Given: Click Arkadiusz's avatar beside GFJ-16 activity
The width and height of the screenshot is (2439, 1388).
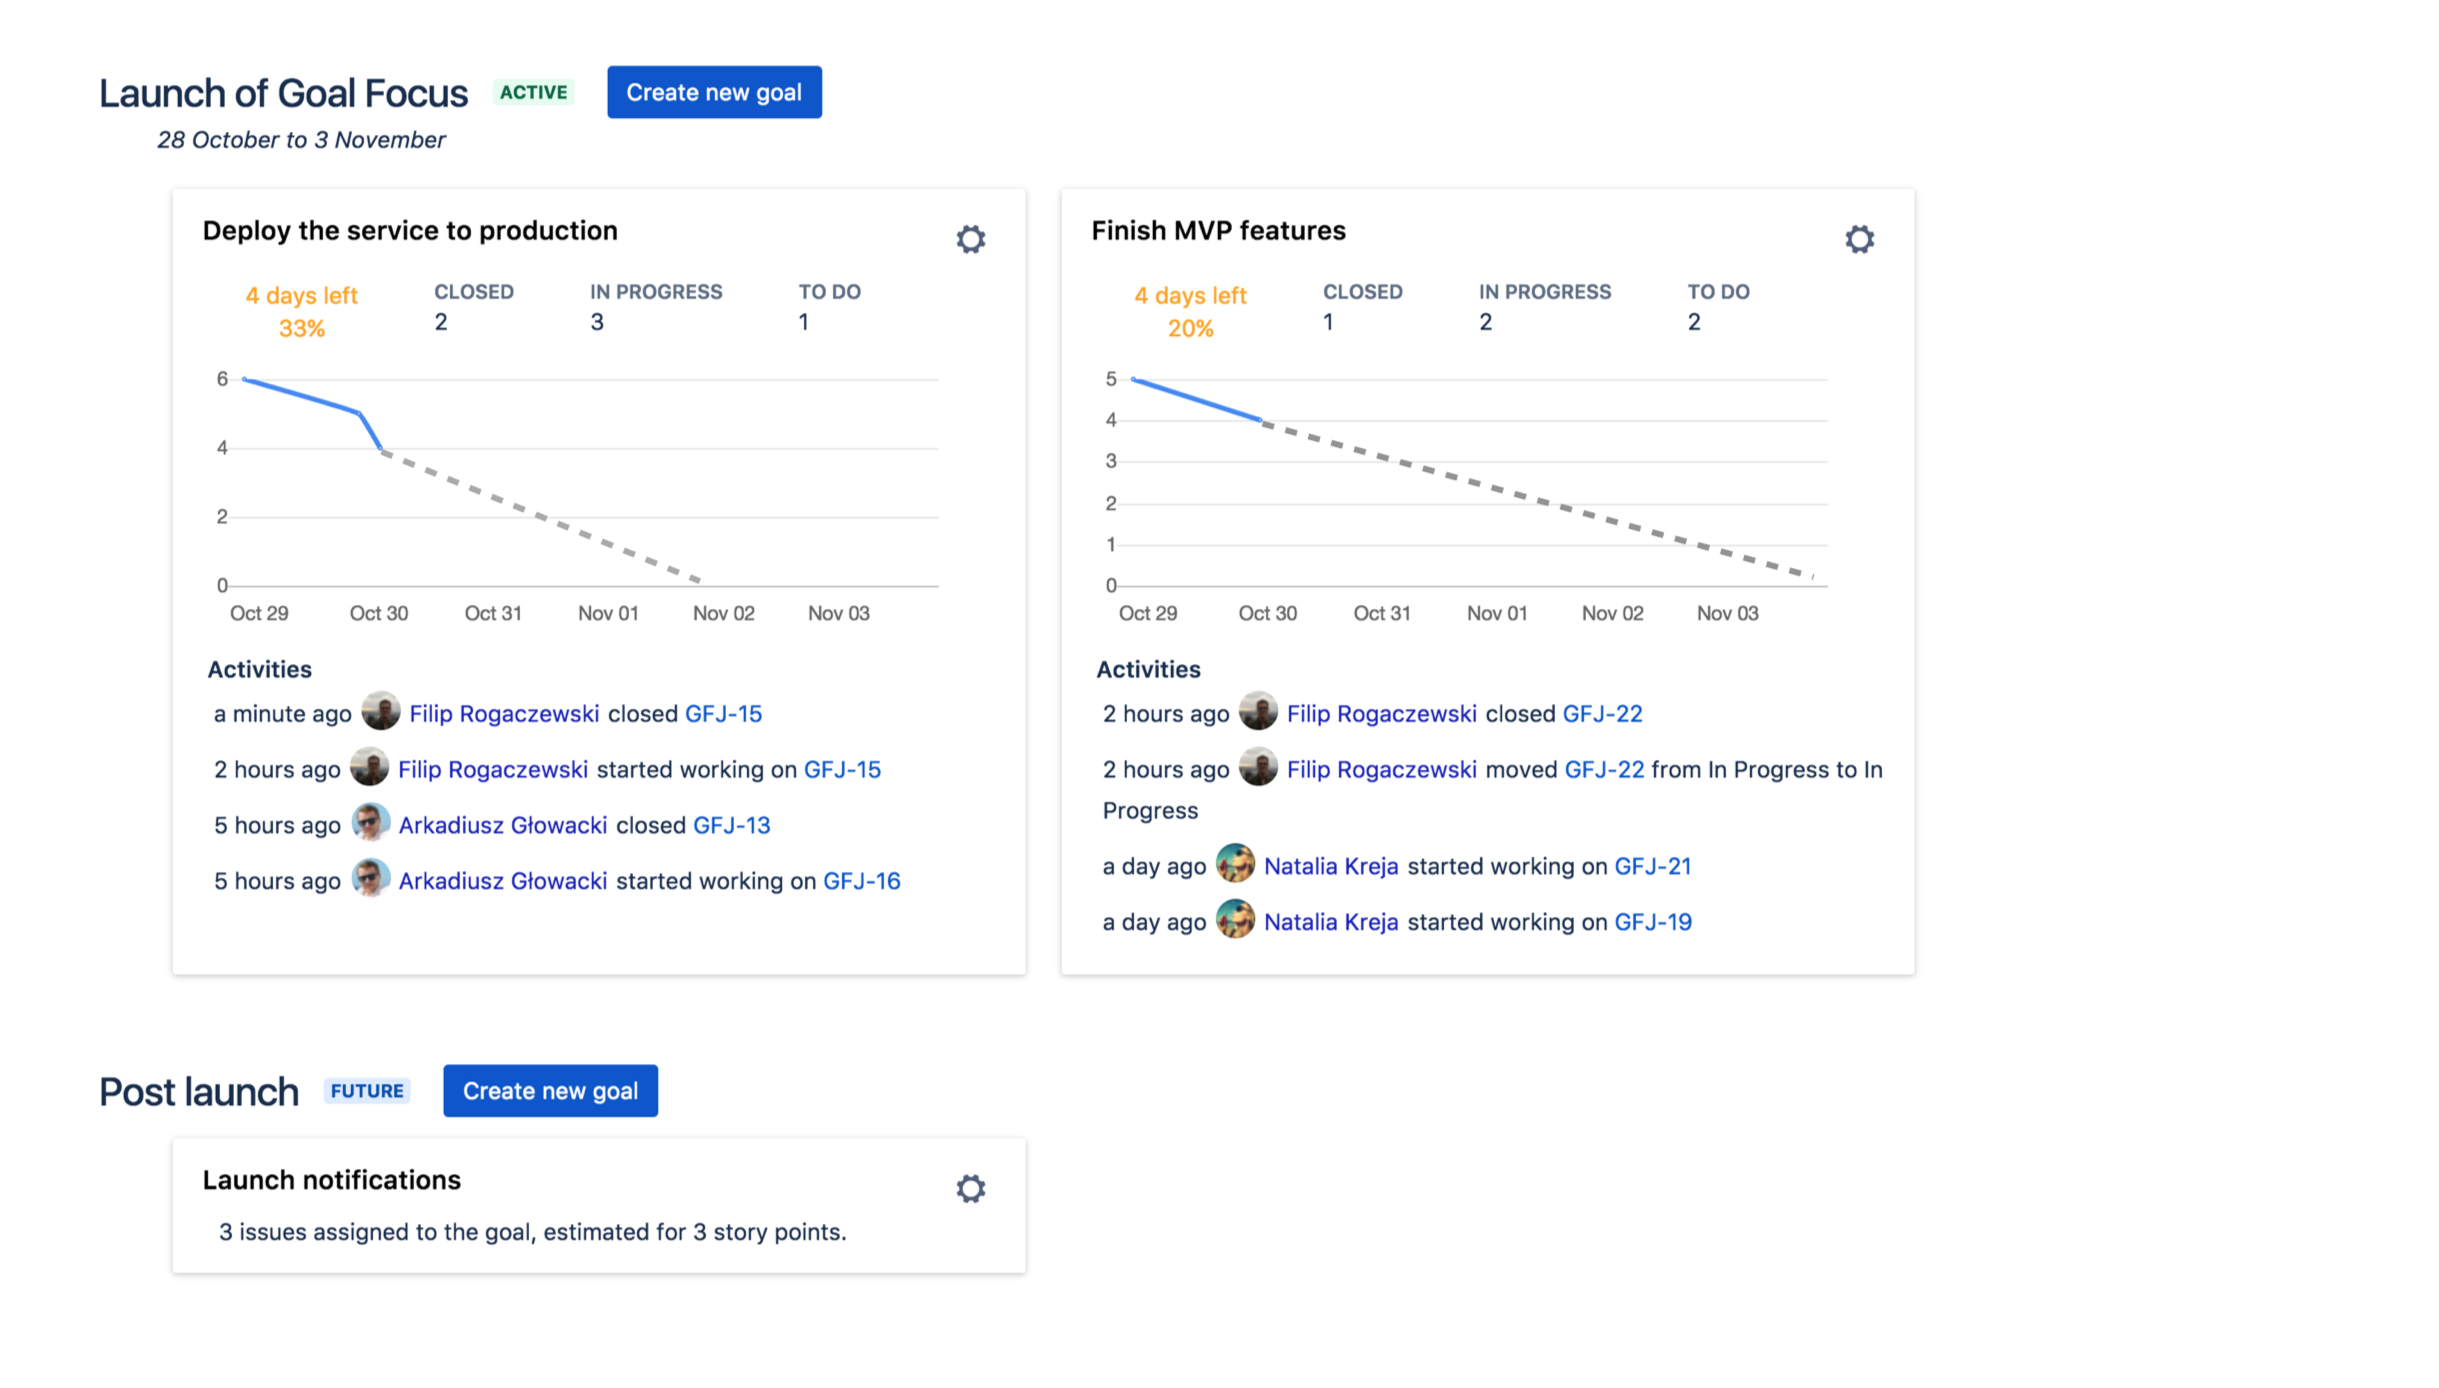Looking at the screenshot, I should [370, 880].
